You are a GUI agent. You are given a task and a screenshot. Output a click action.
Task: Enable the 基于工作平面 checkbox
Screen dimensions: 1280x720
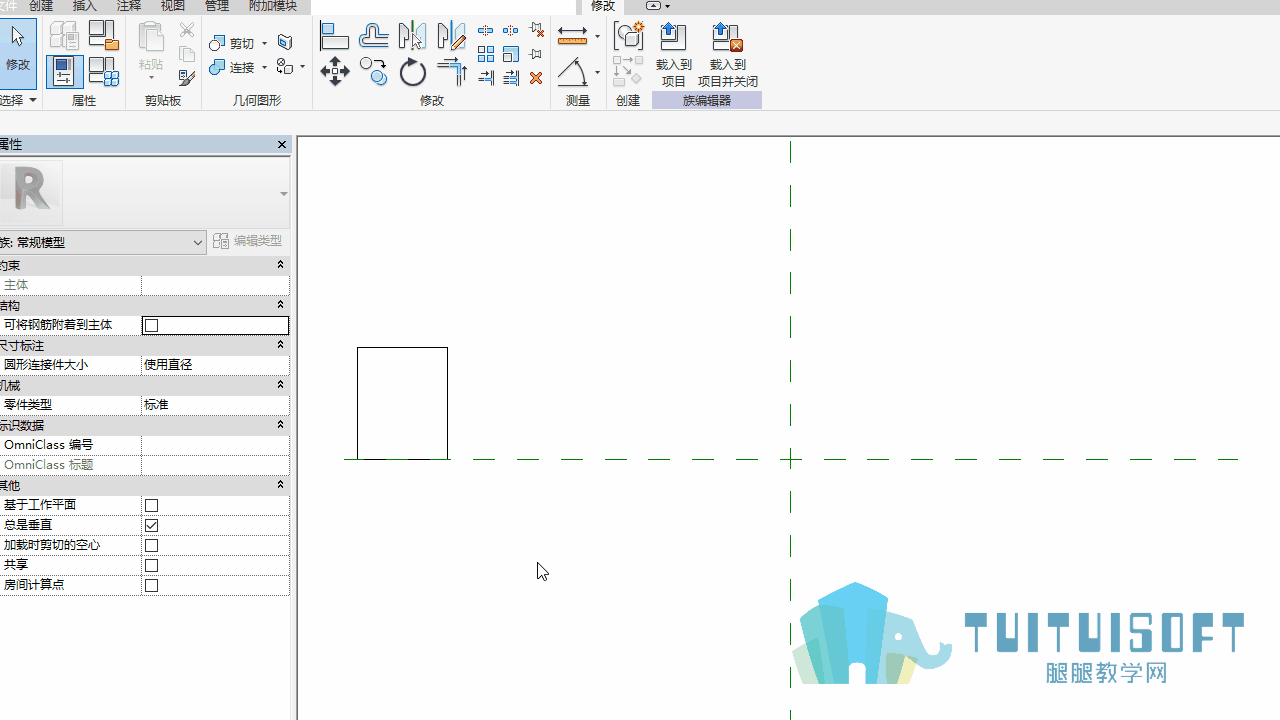[x=151, y=505]
